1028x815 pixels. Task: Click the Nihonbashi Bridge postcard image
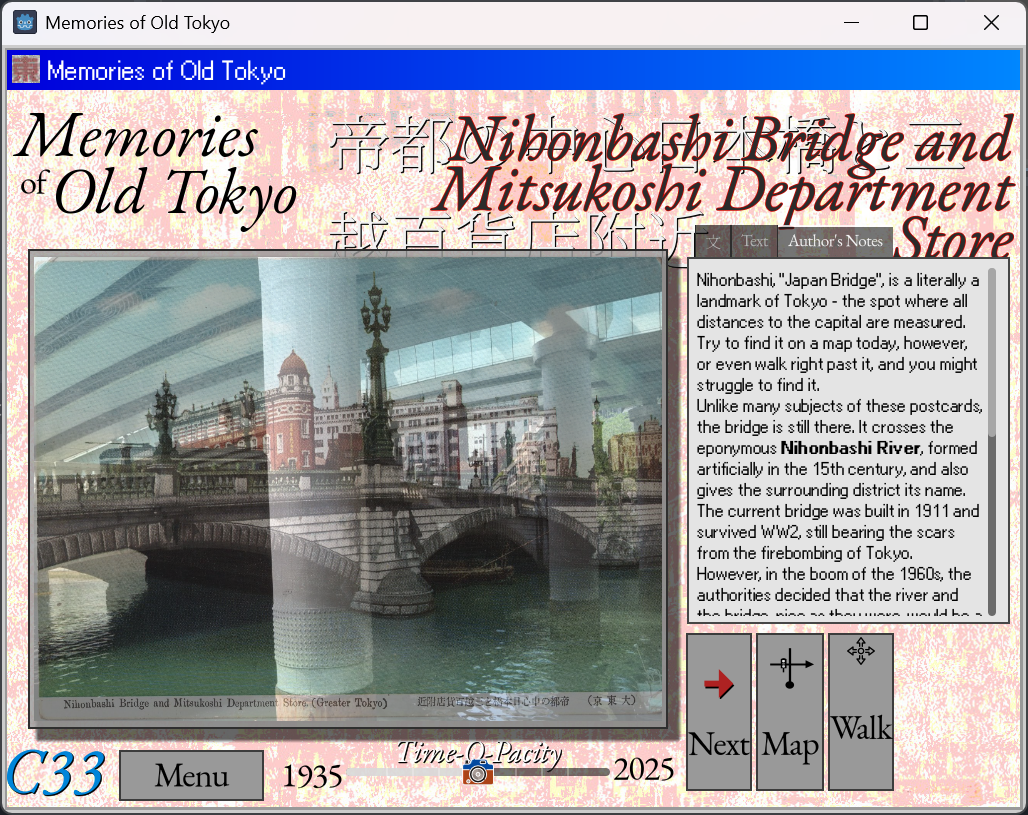pos(348,488)
